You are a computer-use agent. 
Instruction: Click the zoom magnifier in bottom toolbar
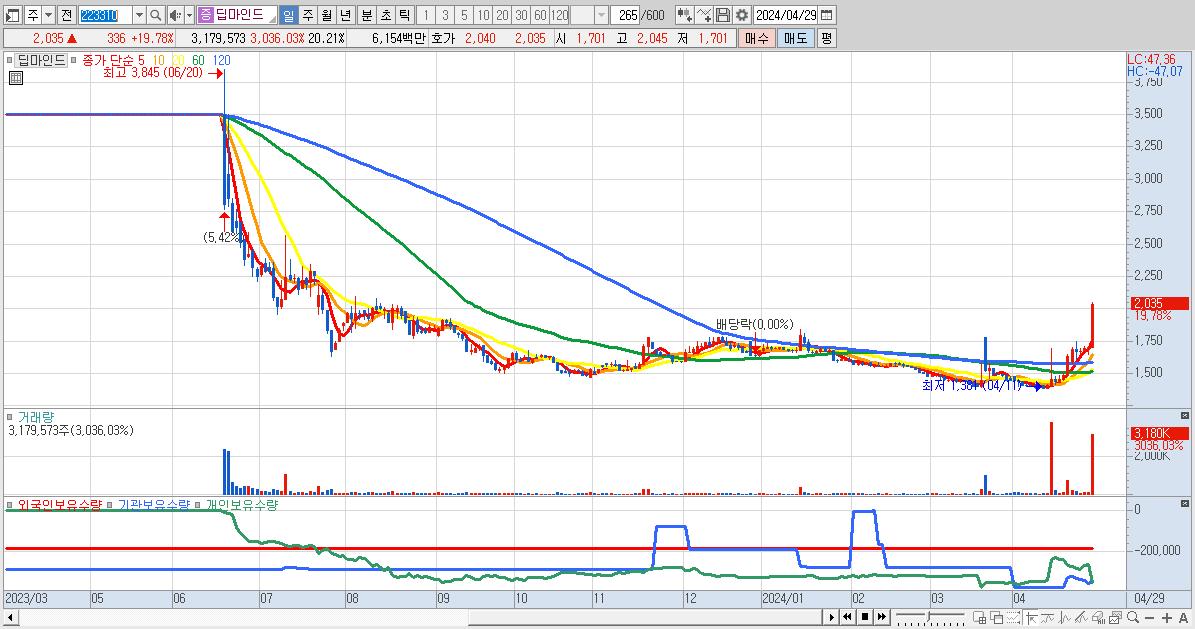tap(1133, 618)
